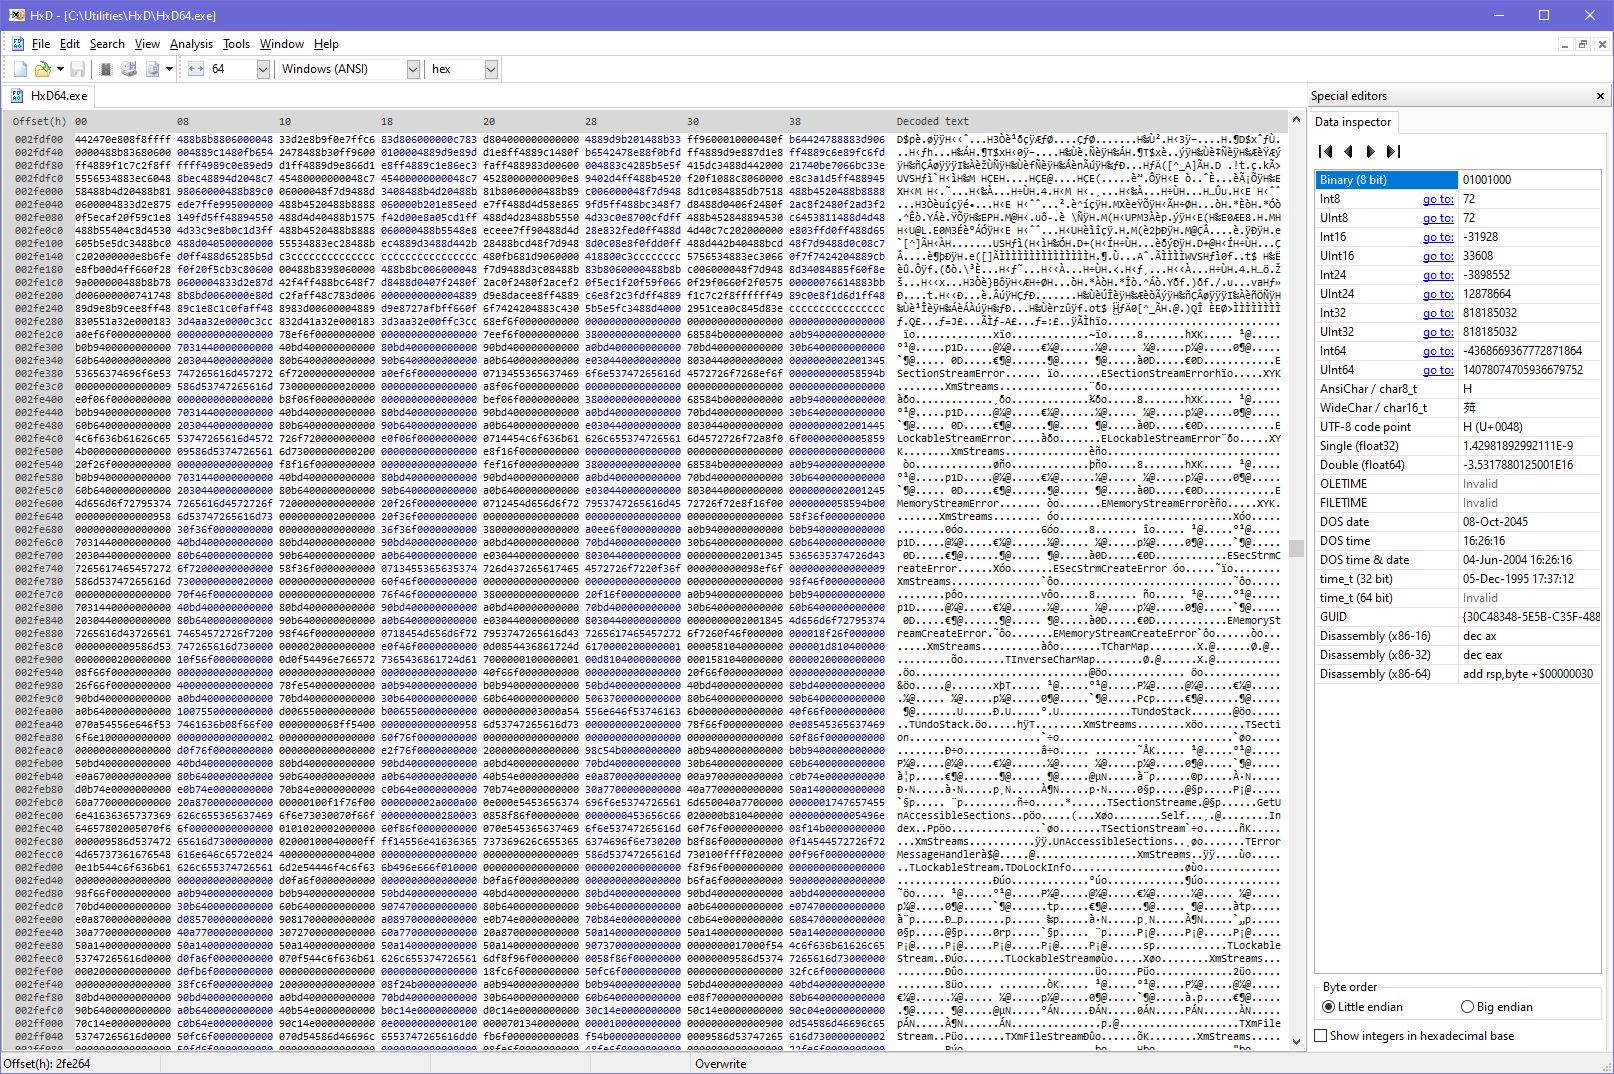The image size is (1614, 1074).
Task: Click the time_t (32 bit) row
Action: 1459,579
